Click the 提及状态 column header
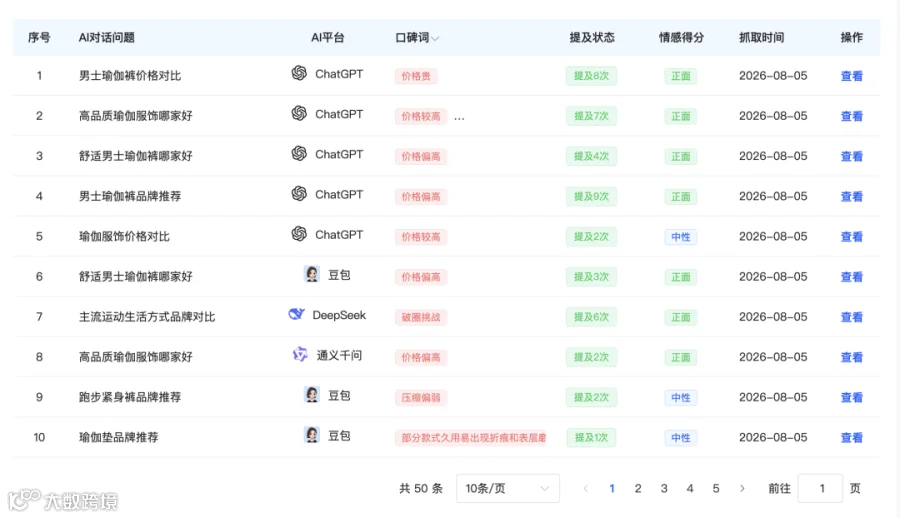900x518 pixels. click(x=592, y=37)
